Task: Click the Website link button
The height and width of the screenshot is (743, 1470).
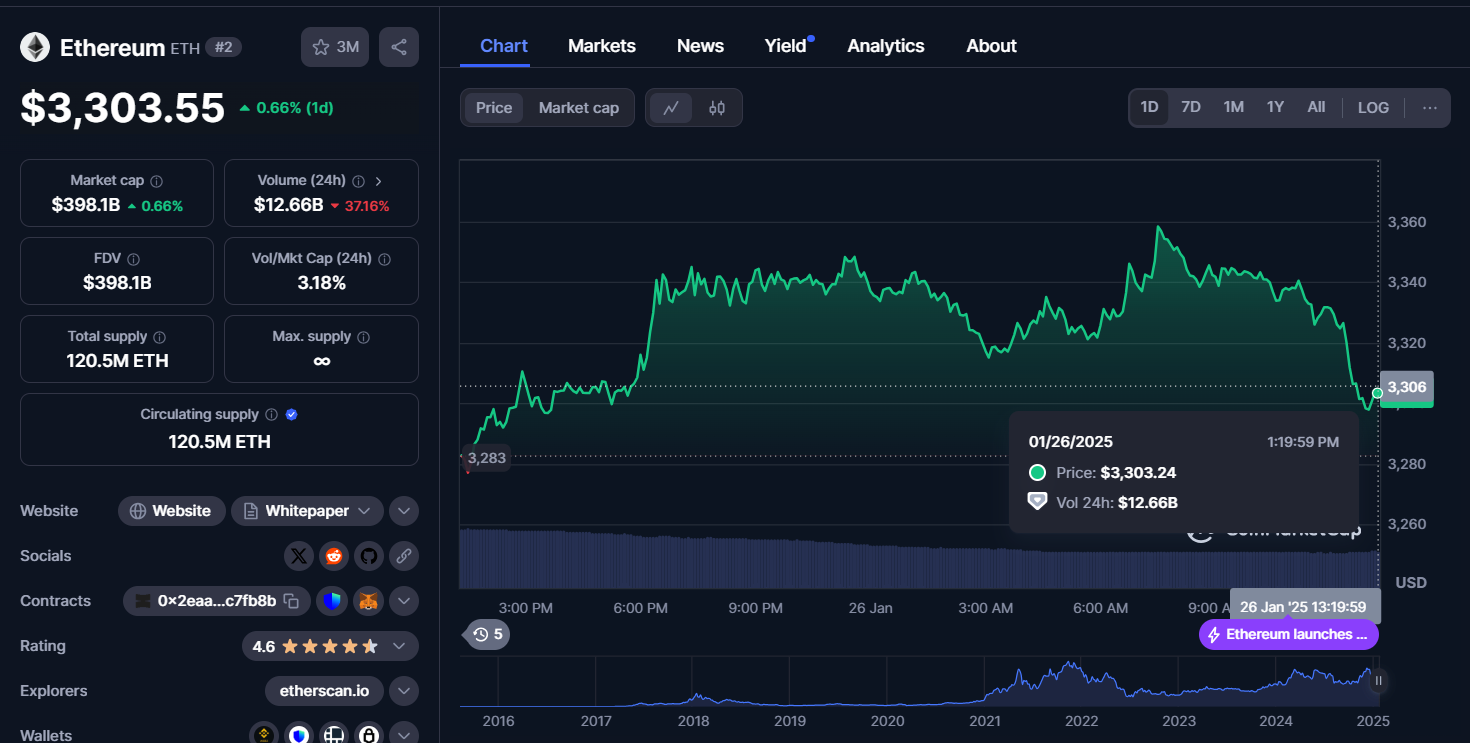Action: 172,511
